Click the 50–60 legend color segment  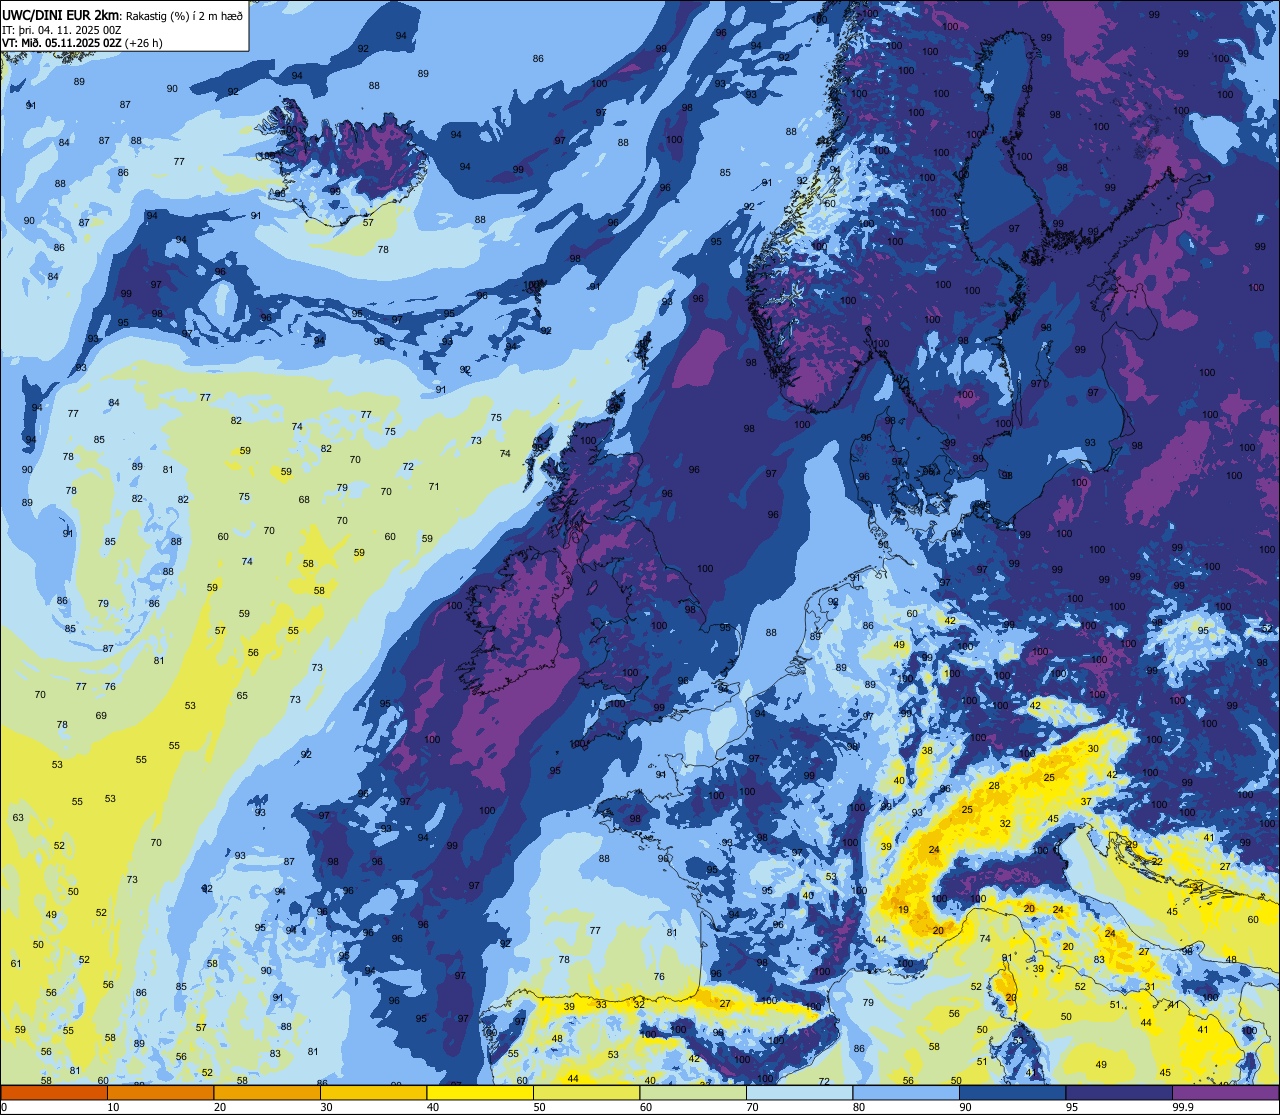pos(586,1092)
